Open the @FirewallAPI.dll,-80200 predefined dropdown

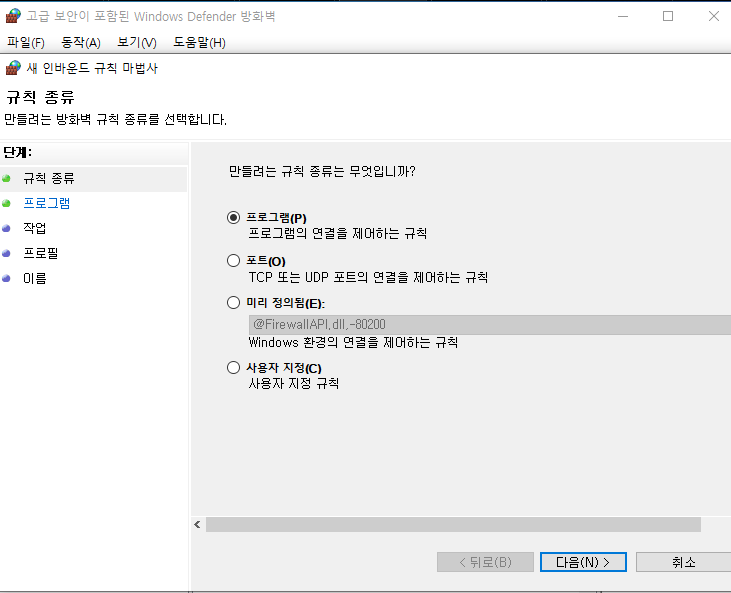490,324
